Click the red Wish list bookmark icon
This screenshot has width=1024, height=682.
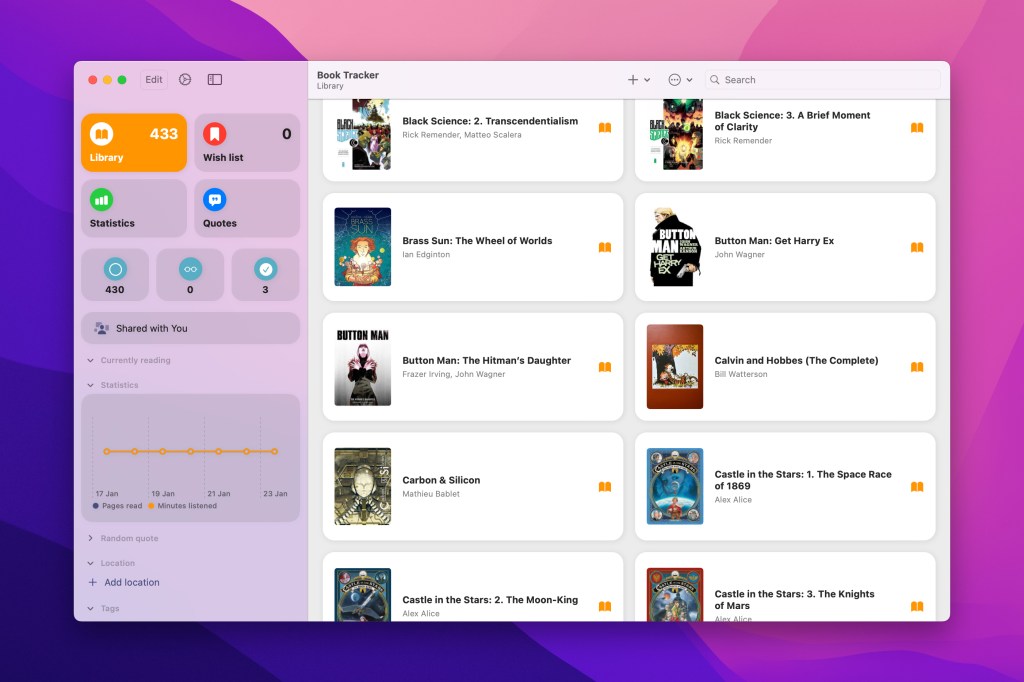[214, 134]
